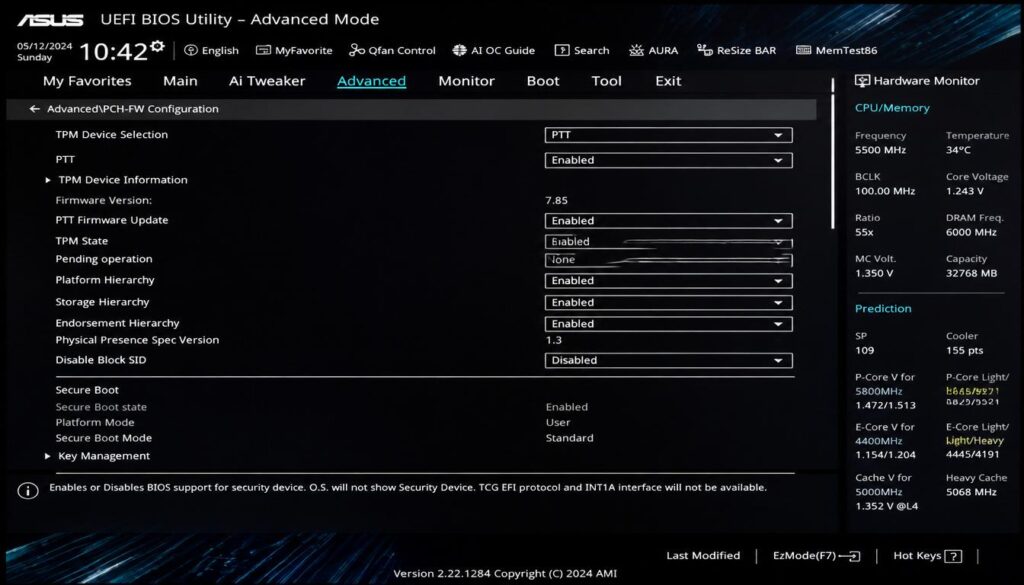Open Qfan Control utility

392,50
